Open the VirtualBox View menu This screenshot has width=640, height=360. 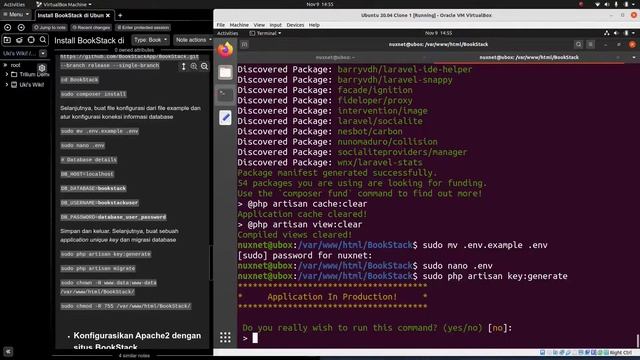(x=259, y=25)
